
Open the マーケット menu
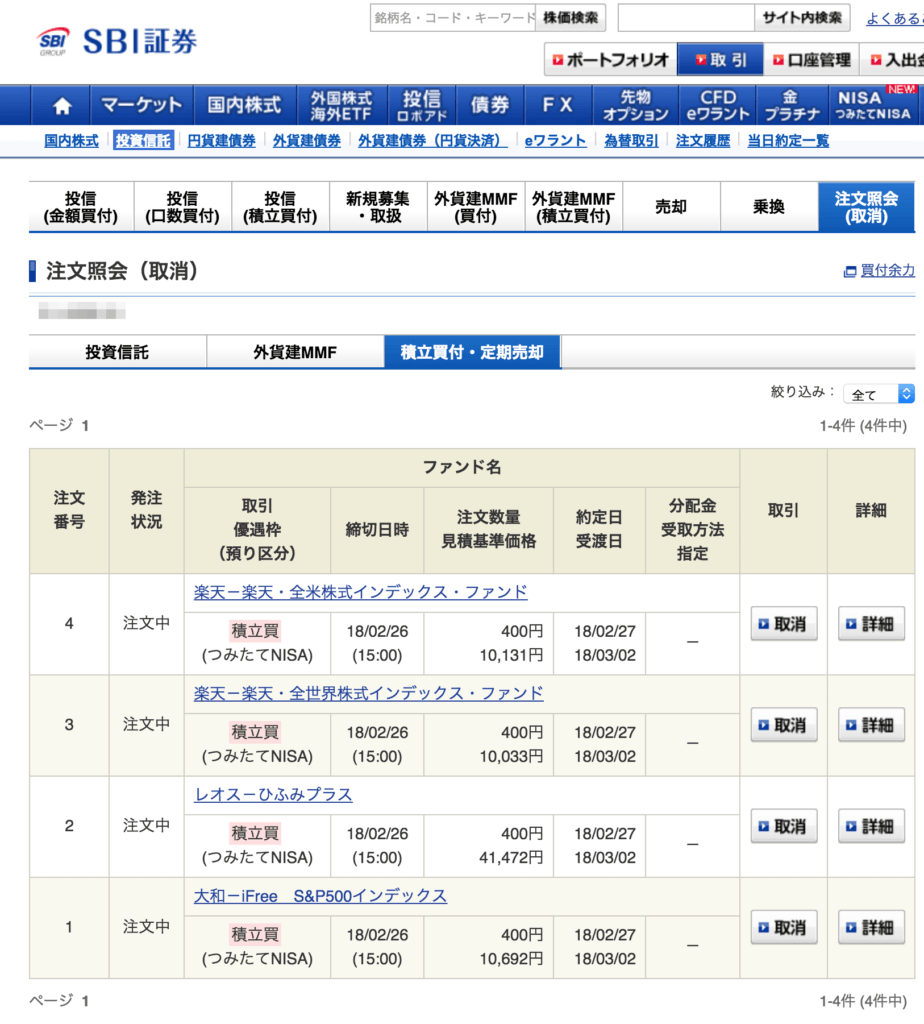pos(142,105)
